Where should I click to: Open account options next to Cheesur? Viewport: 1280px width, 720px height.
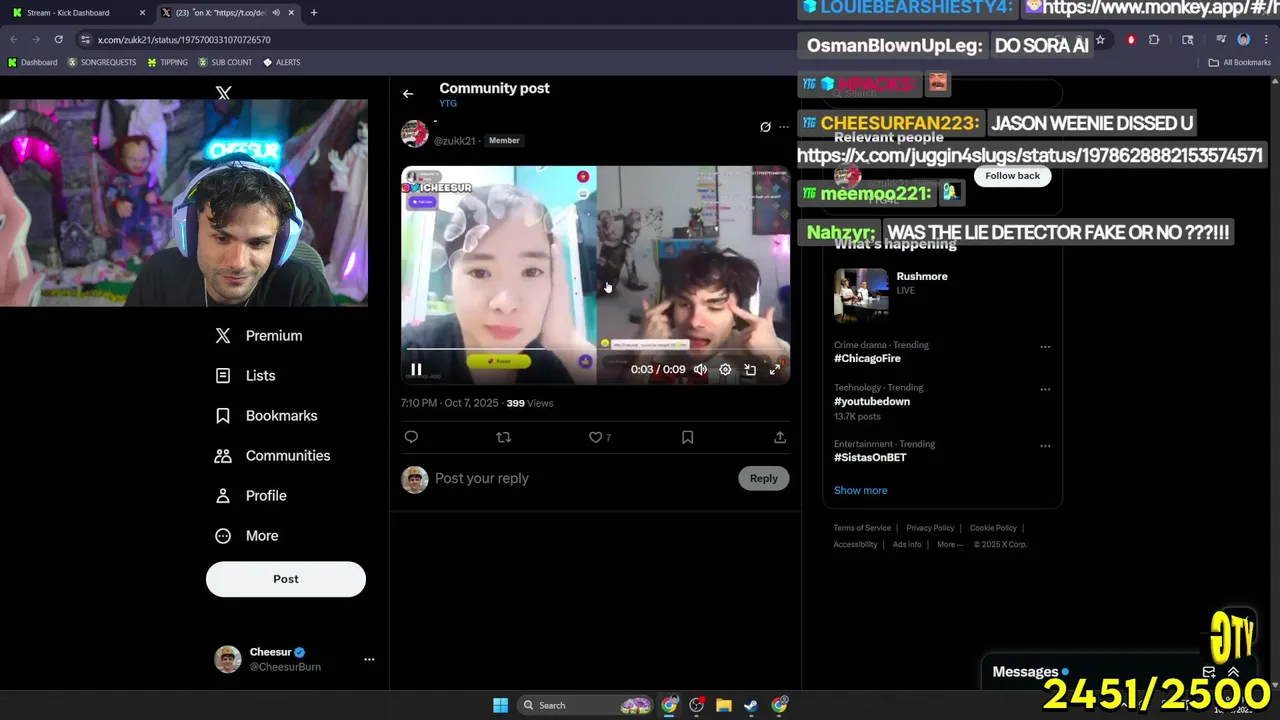[x=369, y=659]
